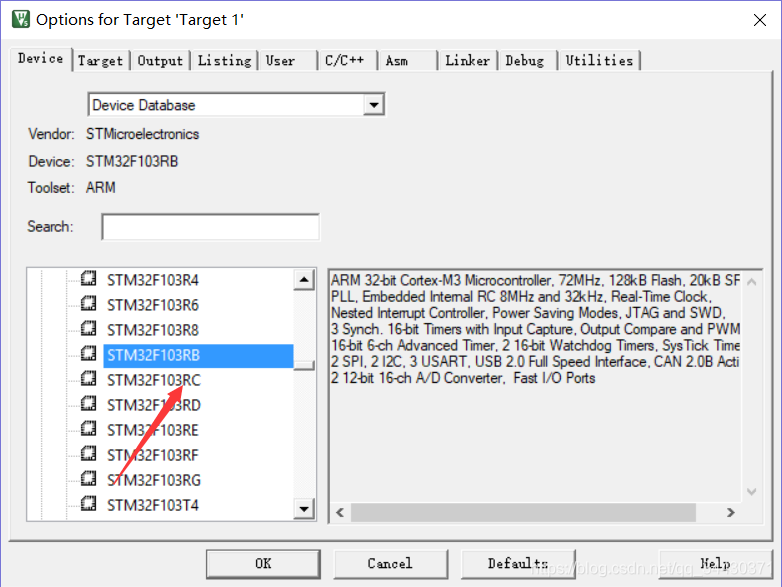This screenshot has height=587, width=782.
Task: Open the Listing tab
Action: 224,61
